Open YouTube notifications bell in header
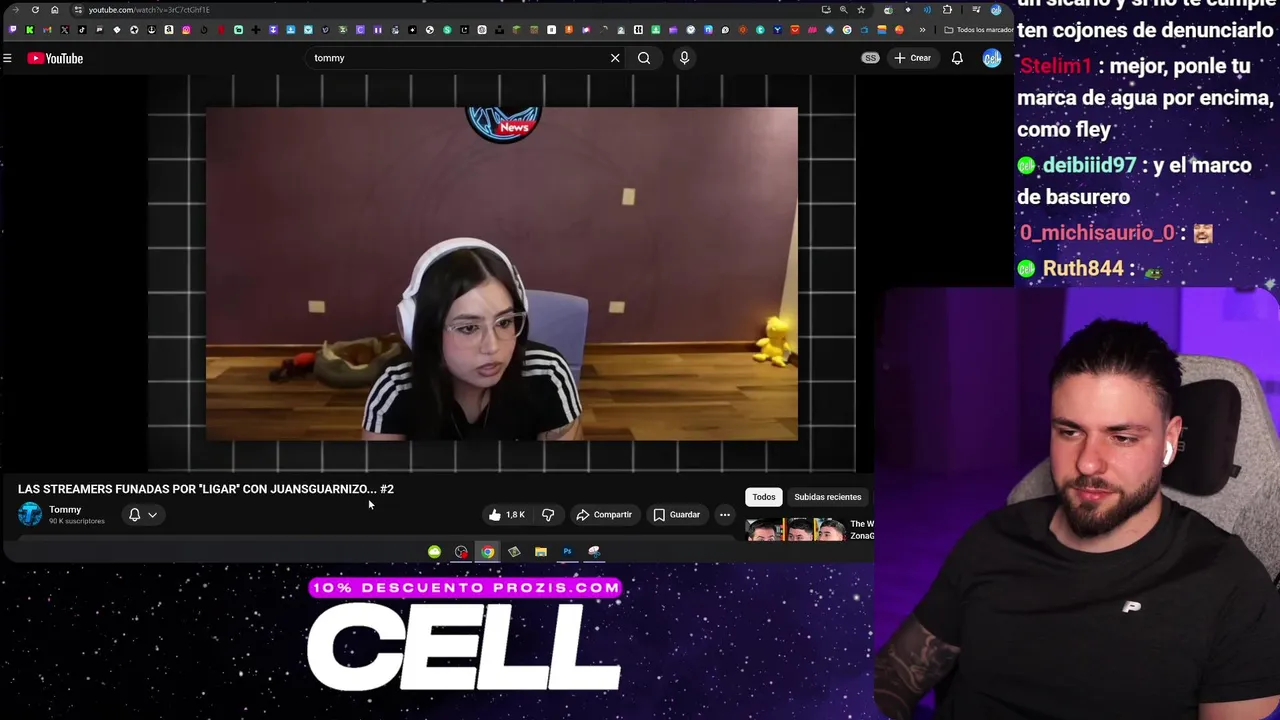Image resolution: width=1280 pixels, height=720 pixels. [x=957, y=58]
